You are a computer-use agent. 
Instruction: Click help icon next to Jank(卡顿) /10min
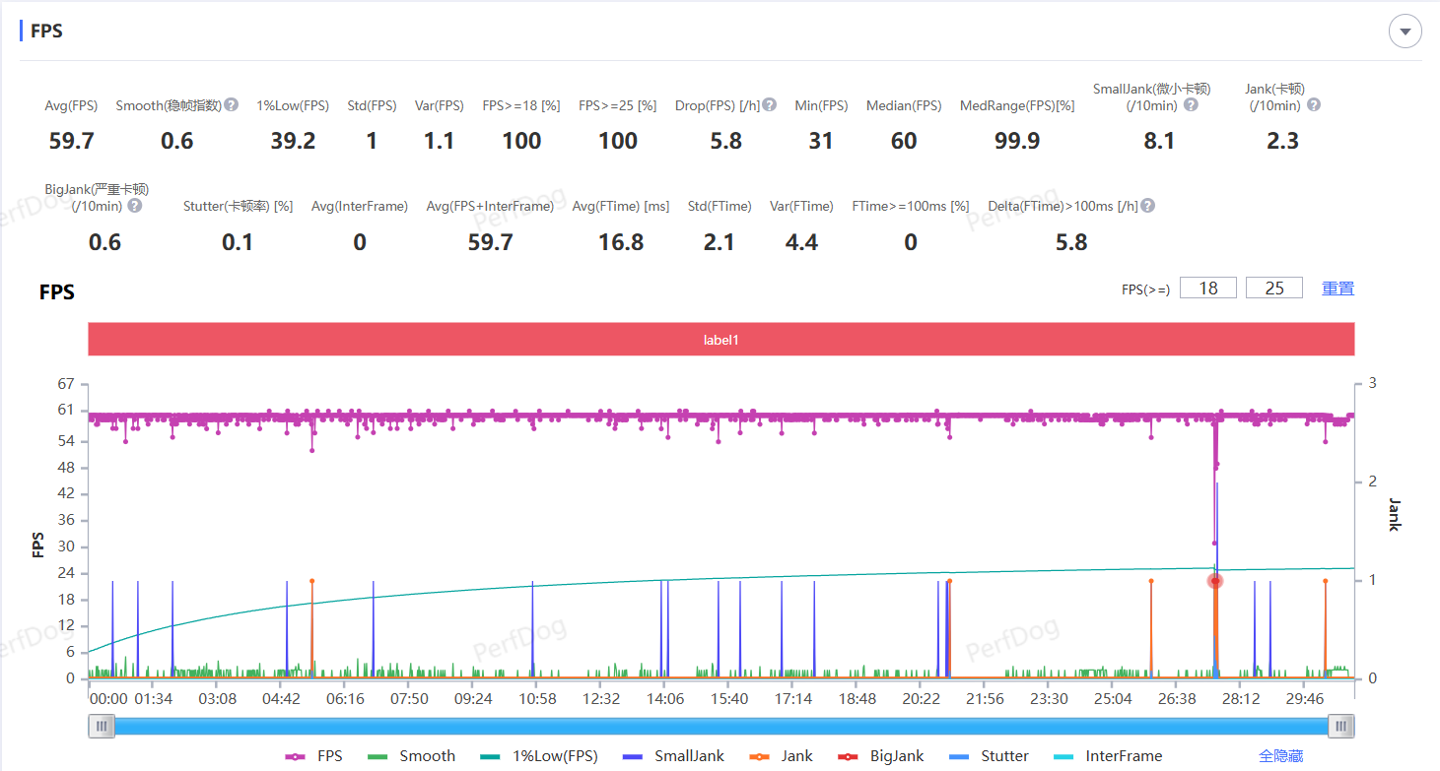pyautogui.click(x=1314, y=105)
